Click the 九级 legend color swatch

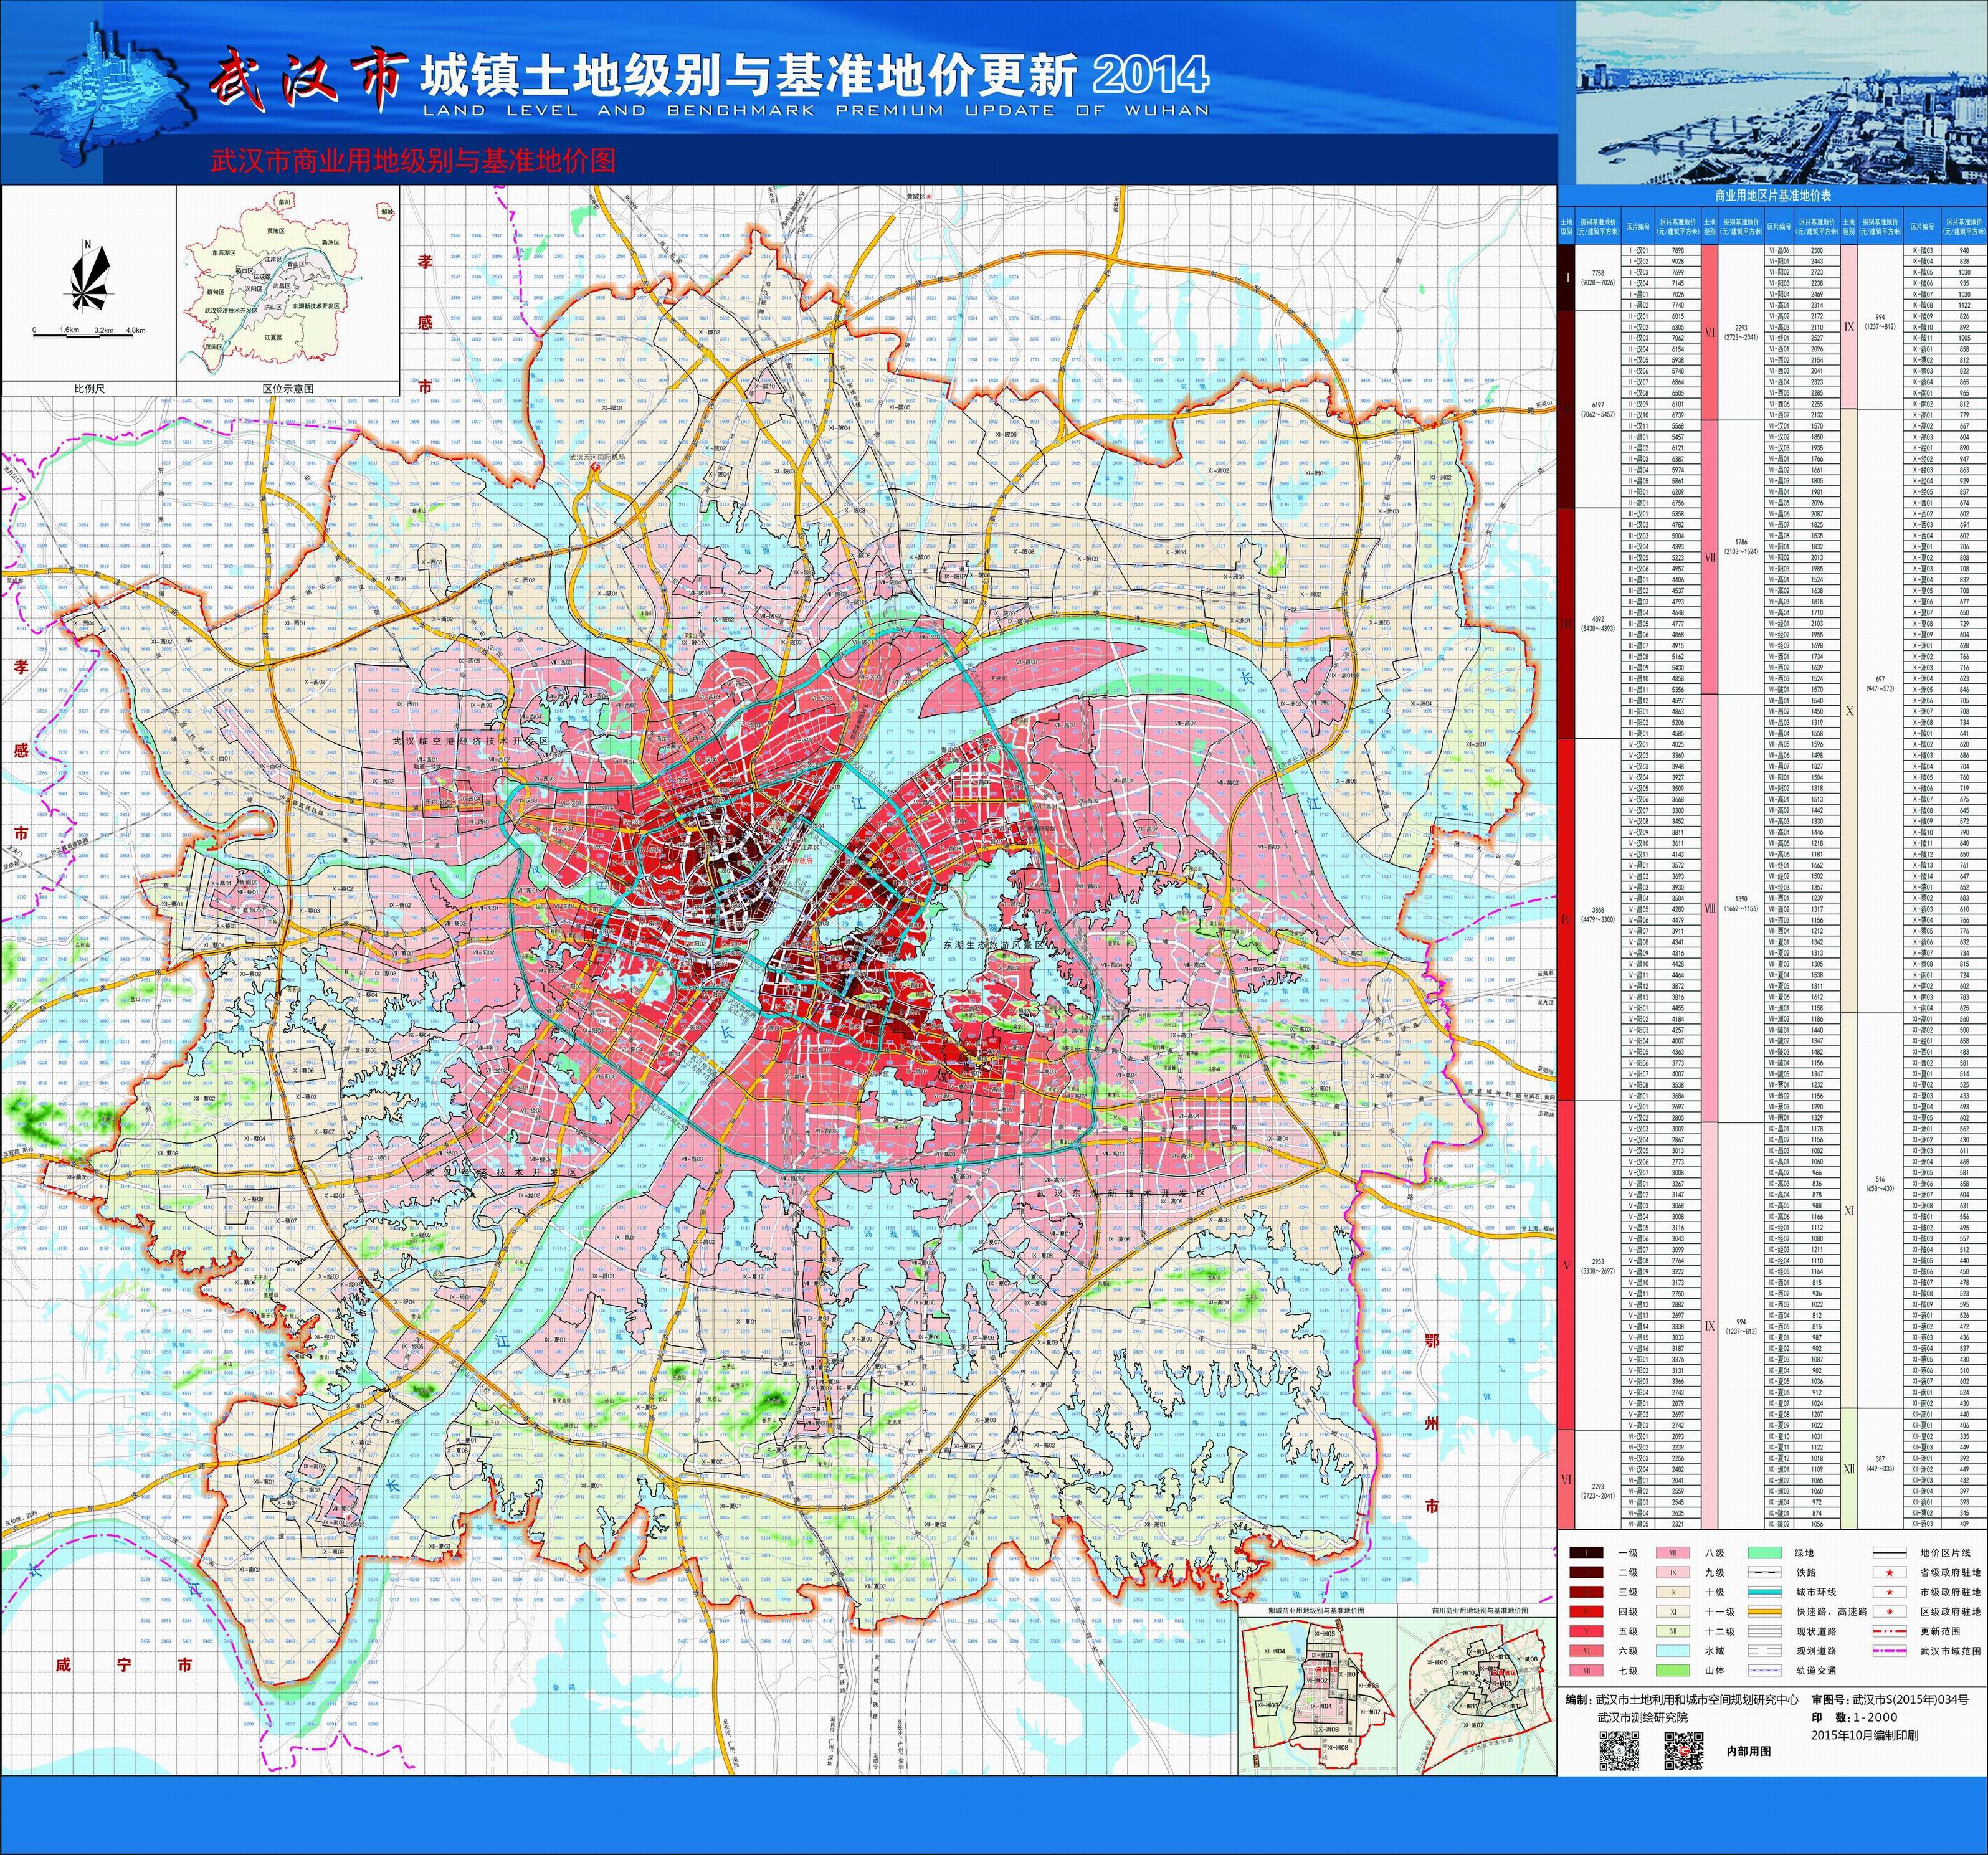tap(1673, 1572)
